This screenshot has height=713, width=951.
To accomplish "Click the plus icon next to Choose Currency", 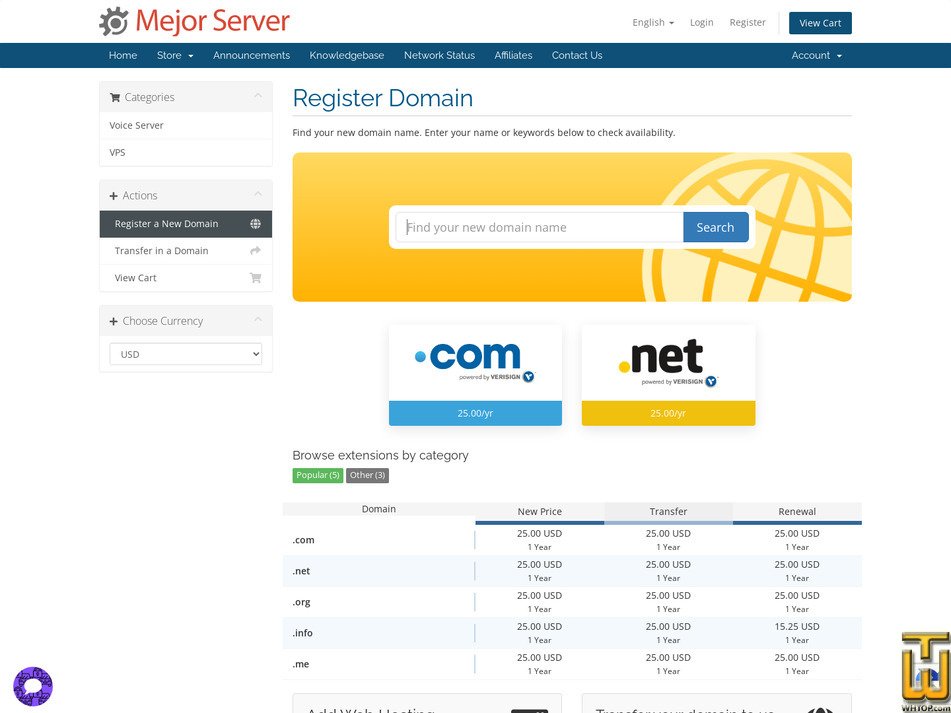I will pyautogui.click(x=113, y=321).
